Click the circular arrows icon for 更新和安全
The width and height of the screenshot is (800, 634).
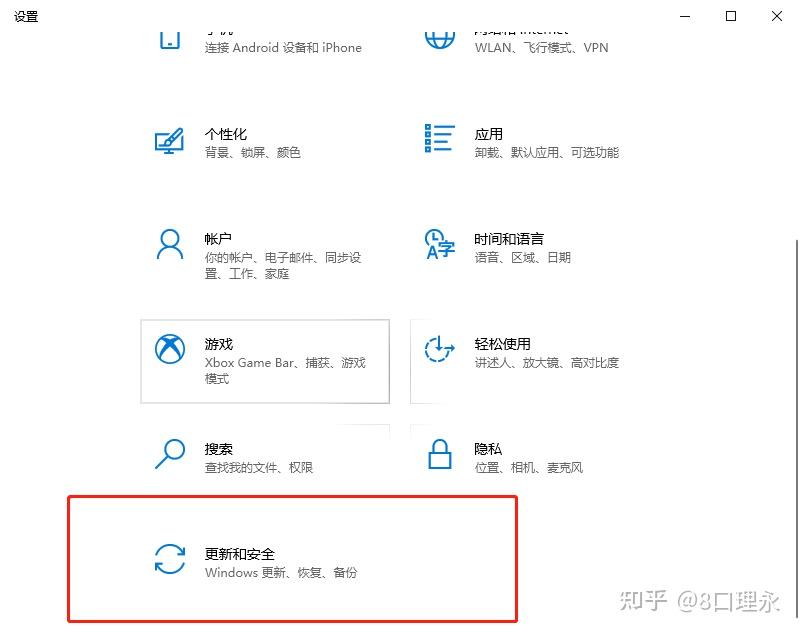tap(170, 559)
